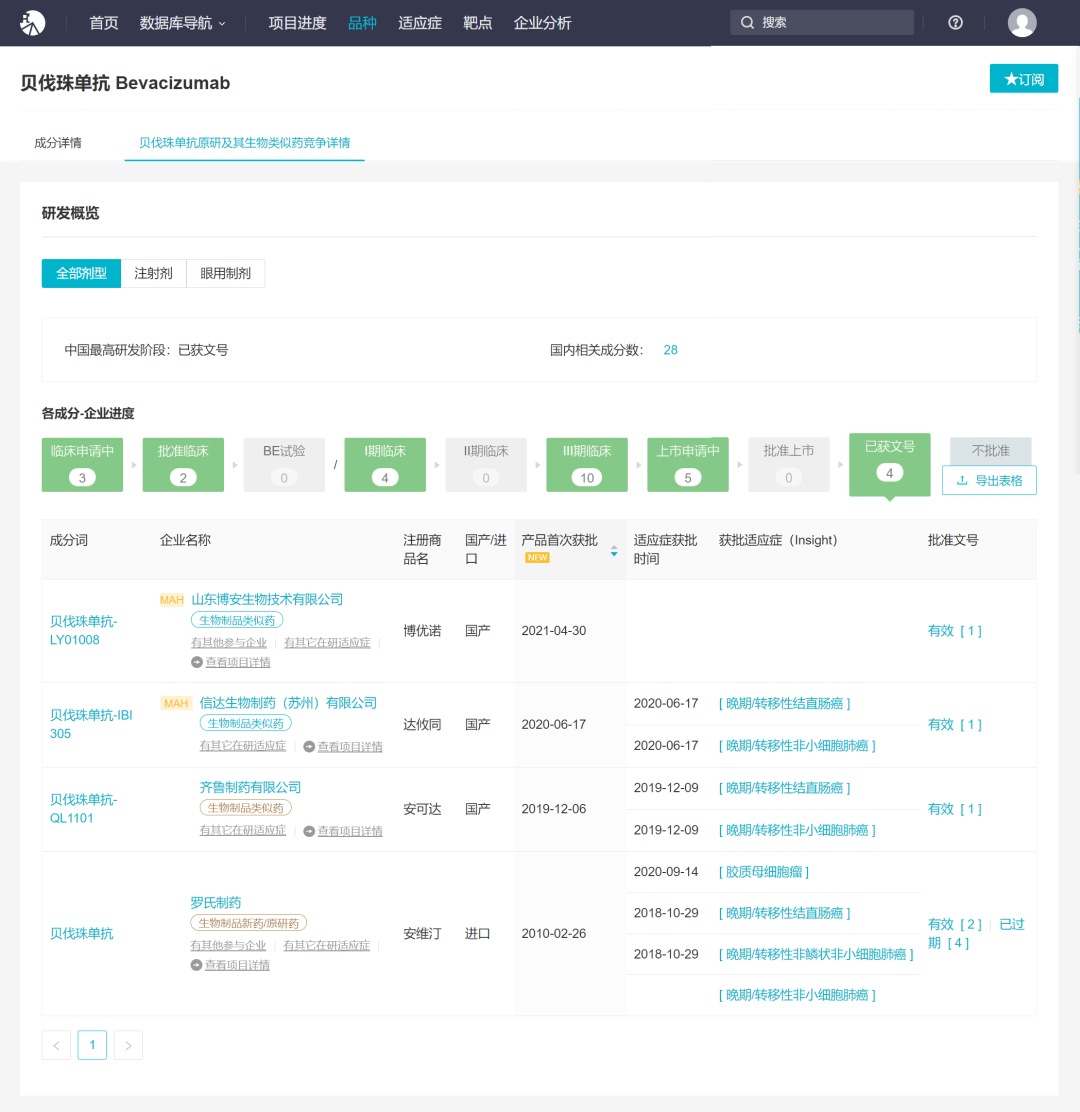Image resolution: width=1080 pixels, height=1112 pixels.
Task: Click arrow icon beside 查看项目详情 for 罗氏制药
Action: (196, 964)
